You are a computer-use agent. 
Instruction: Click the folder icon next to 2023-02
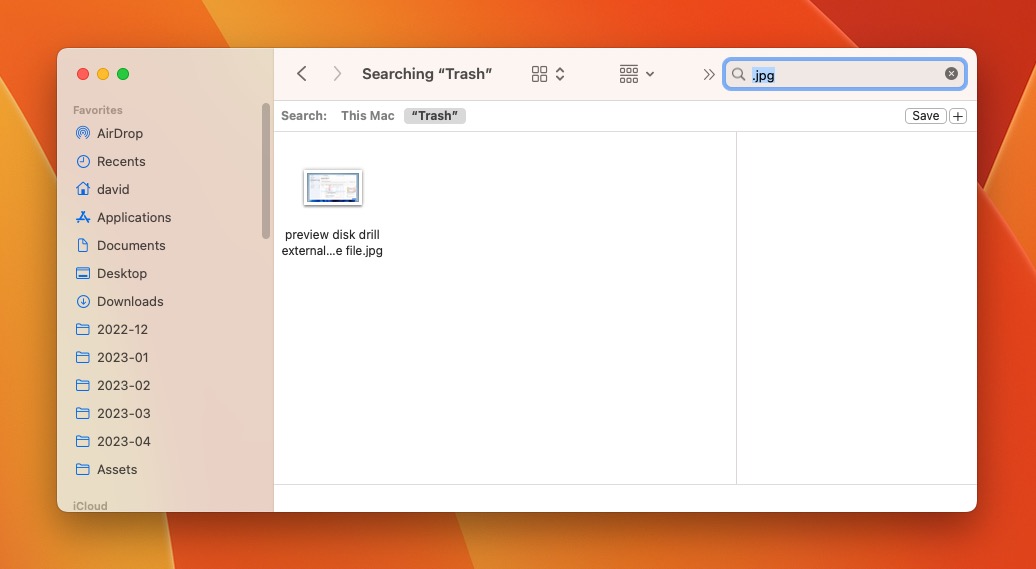pos(83,385)
